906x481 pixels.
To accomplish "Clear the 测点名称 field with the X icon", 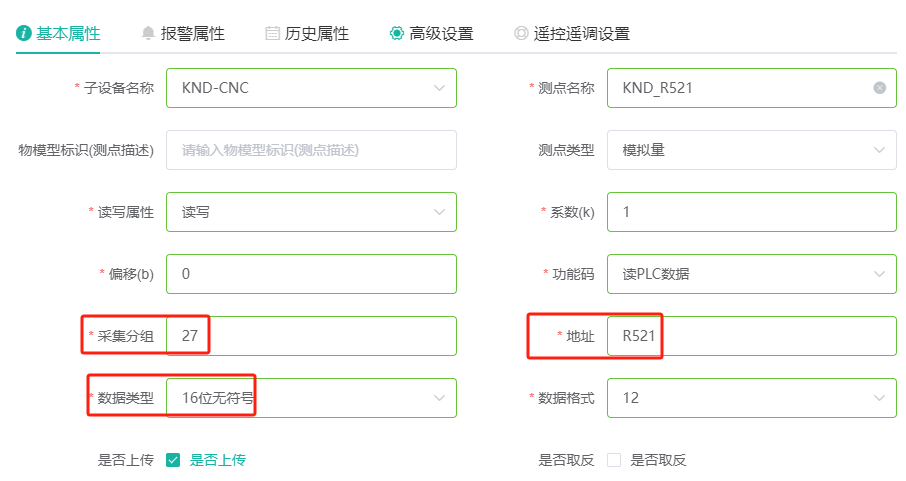I will tap(879, 88).
